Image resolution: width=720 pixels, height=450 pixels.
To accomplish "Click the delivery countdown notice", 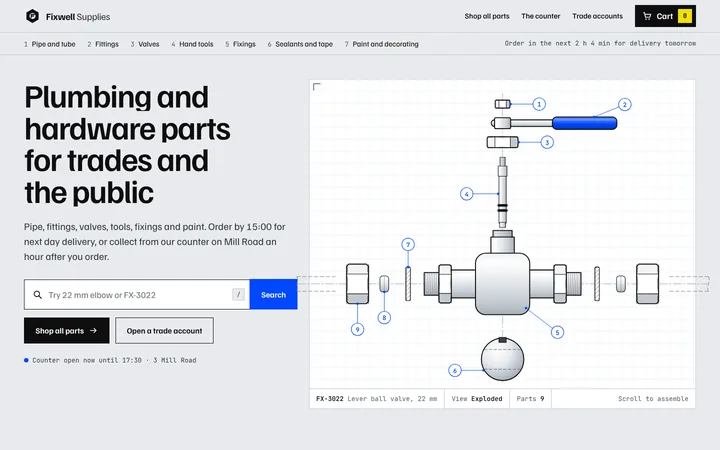I will [x=600, y=43].
